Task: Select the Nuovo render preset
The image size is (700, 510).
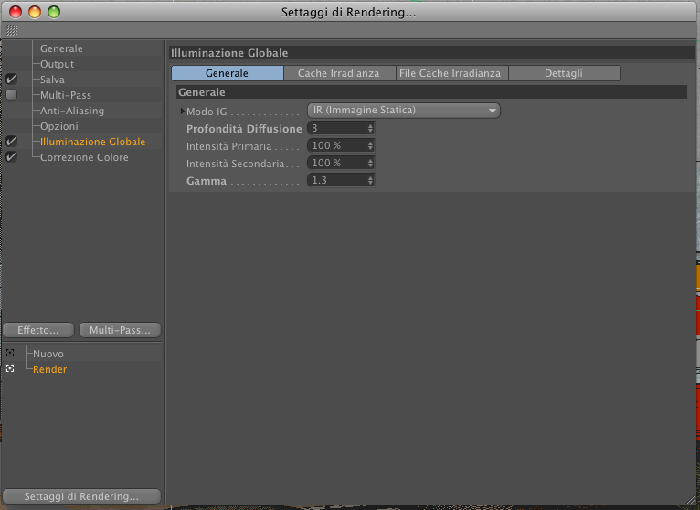Action: (48, 354)
